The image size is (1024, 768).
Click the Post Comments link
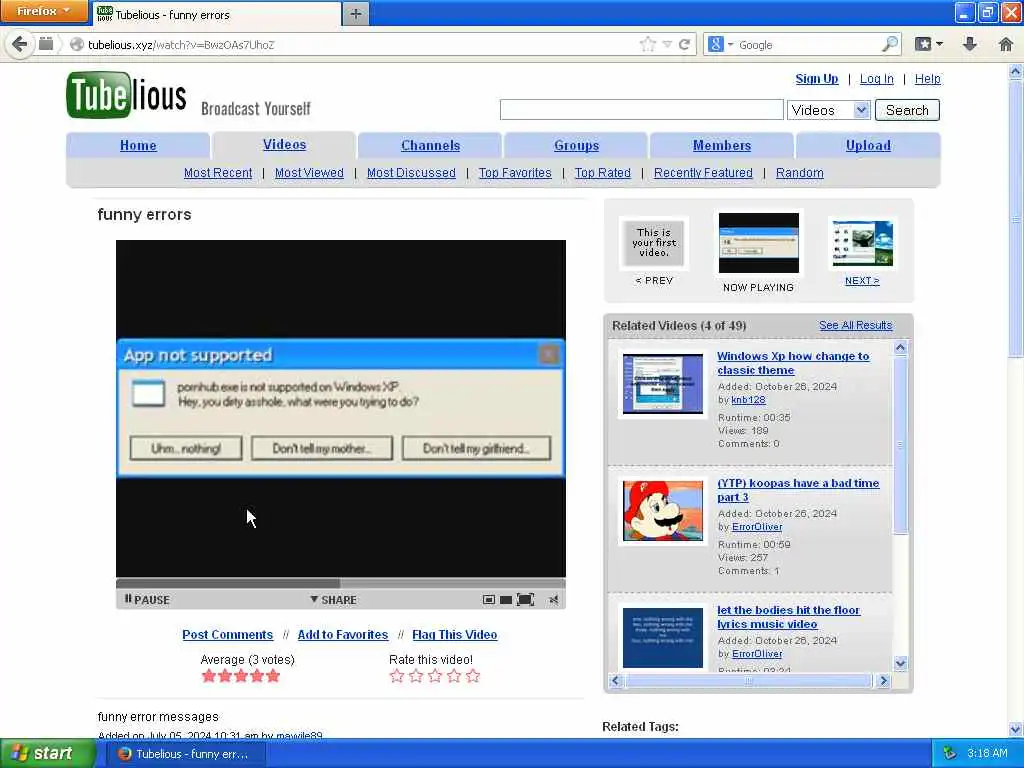pyautogui.click(x=227, y=634)
